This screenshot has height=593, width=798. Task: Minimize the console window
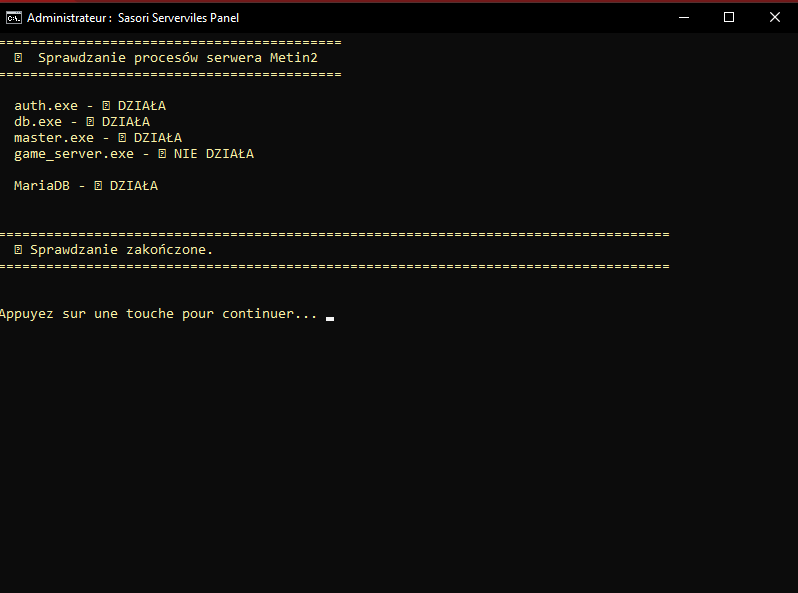coord(683,17)
